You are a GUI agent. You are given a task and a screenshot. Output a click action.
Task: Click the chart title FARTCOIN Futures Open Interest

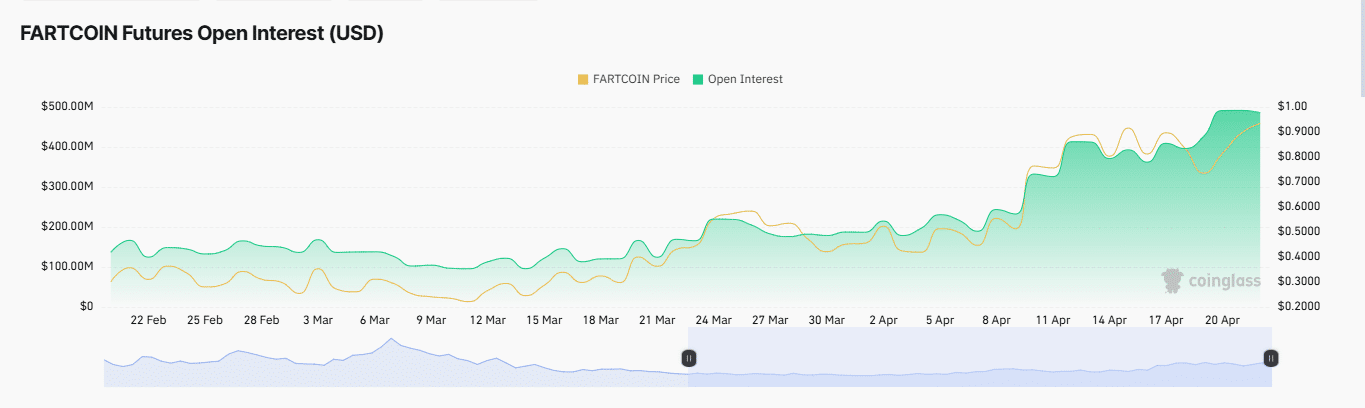[202, 33]
